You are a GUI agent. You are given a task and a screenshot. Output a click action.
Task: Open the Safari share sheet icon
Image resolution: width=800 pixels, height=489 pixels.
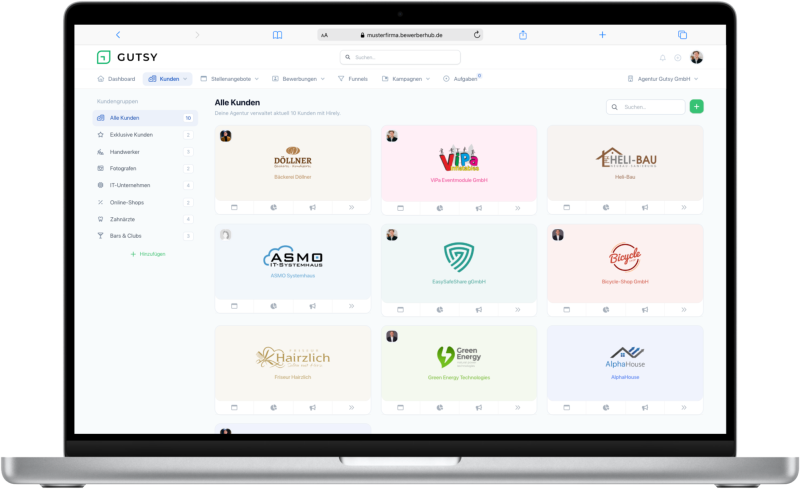click(x=522, y=35)
